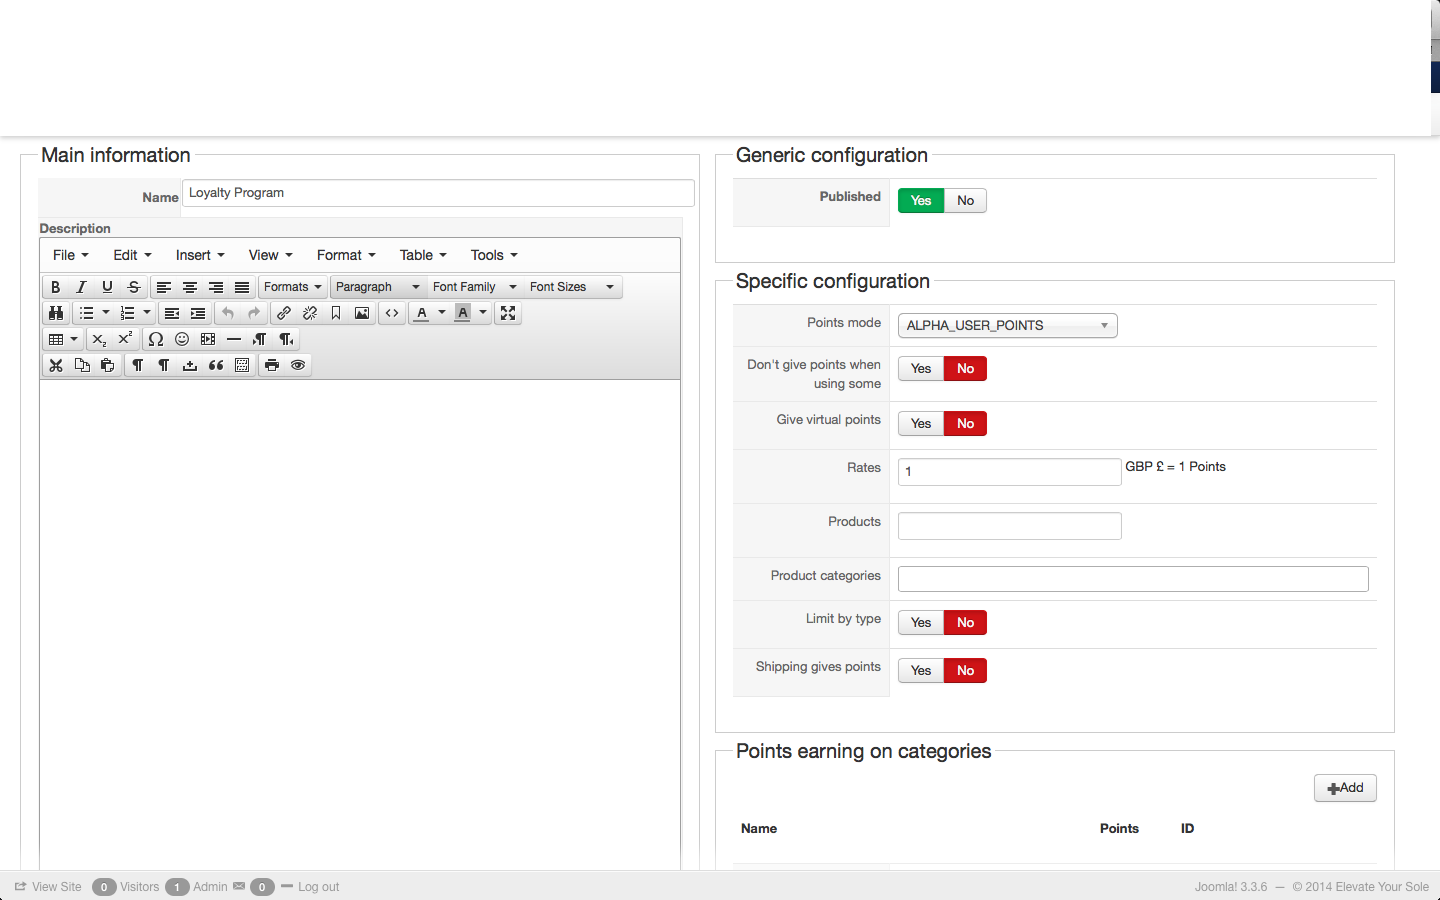This screenshot has width=1440, height=900.
Task: Open the Format menu
Action: click(x=346, y=255)
